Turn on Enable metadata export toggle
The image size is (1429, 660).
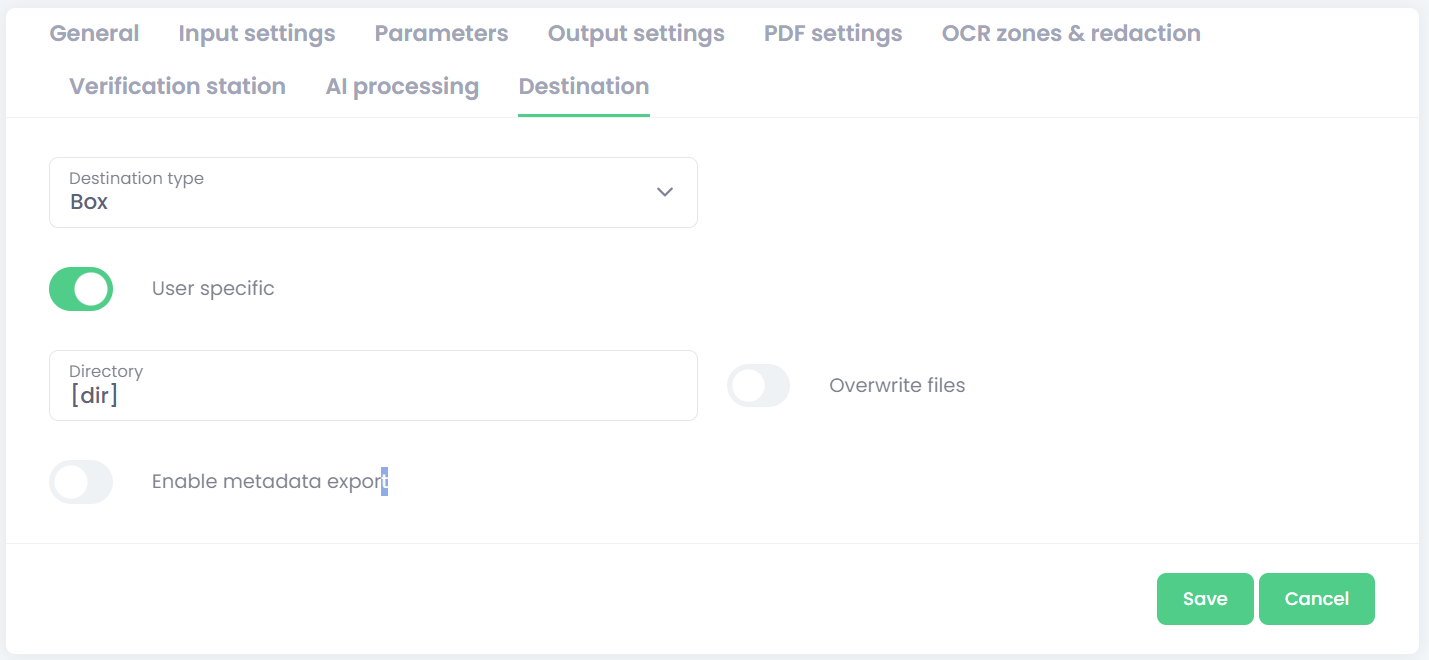point(81,482)
